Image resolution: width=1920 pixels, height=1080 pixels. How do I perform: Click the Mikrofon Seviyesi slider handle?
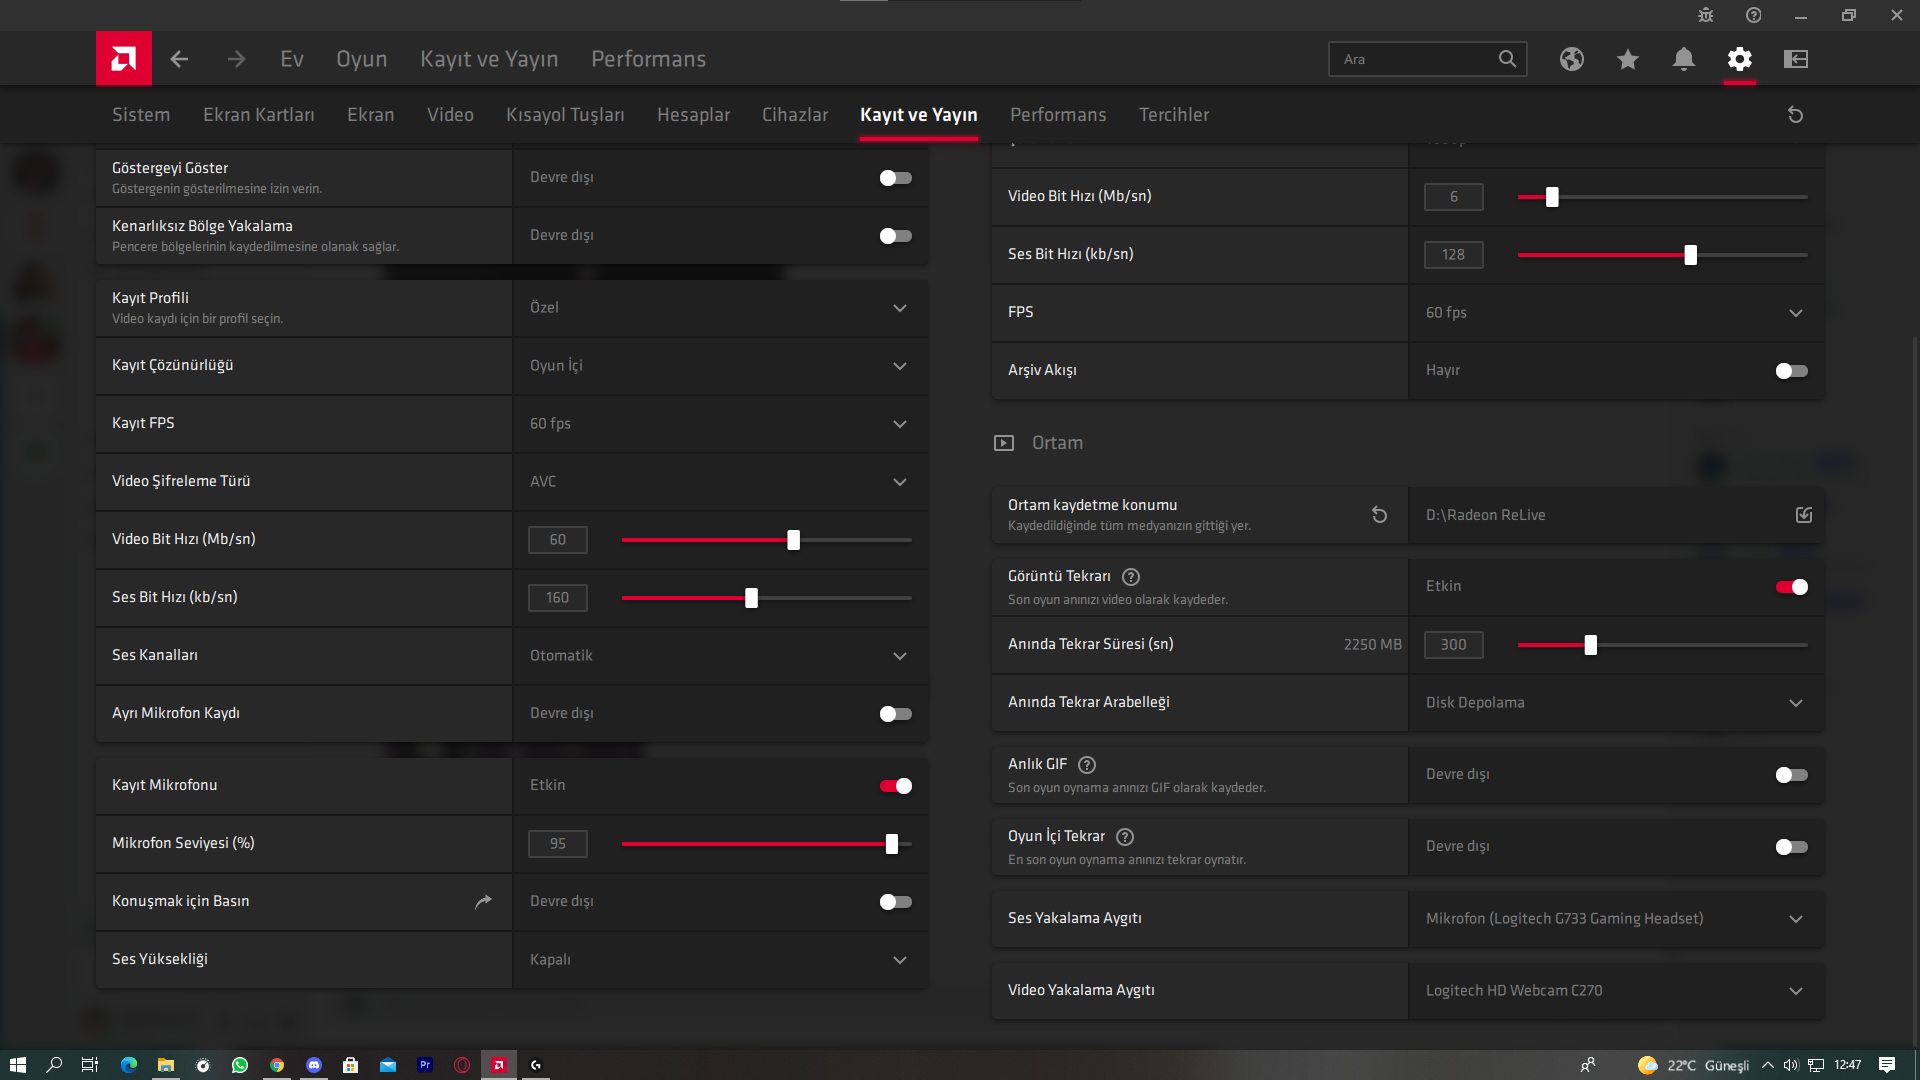click(x=891, y=844)
